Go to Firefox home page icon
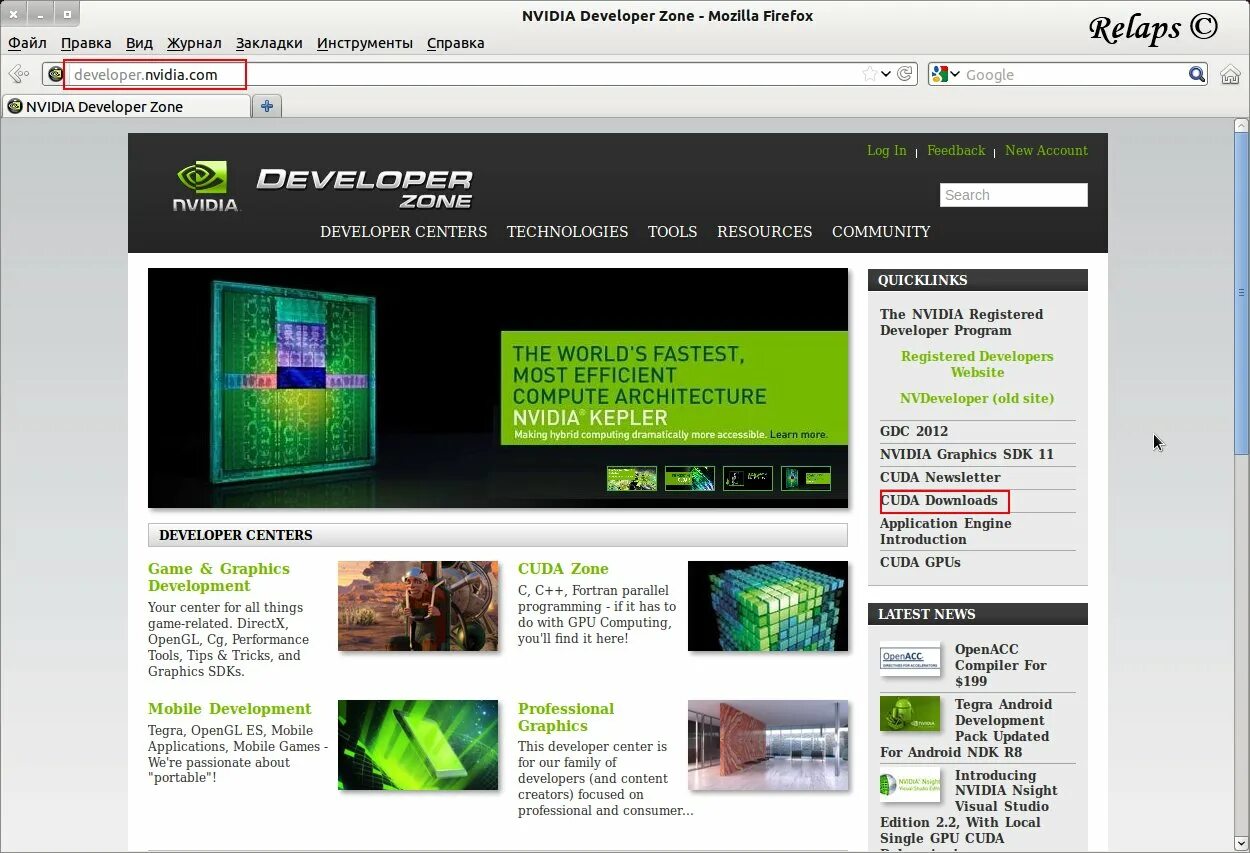This screenshot has width=1250, height=853. (1230, 74)
